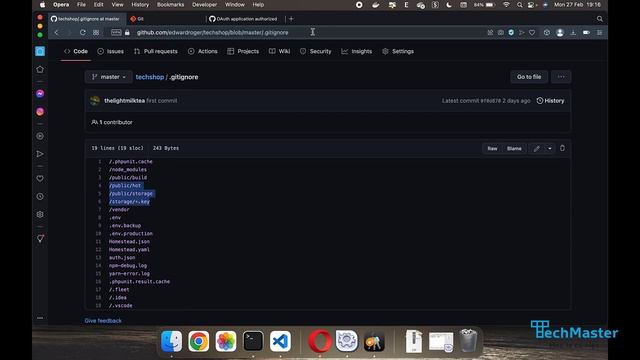Screen dimensions: 640x360
Task: Click the Go to file button
Action: click(x=529, y=77)
